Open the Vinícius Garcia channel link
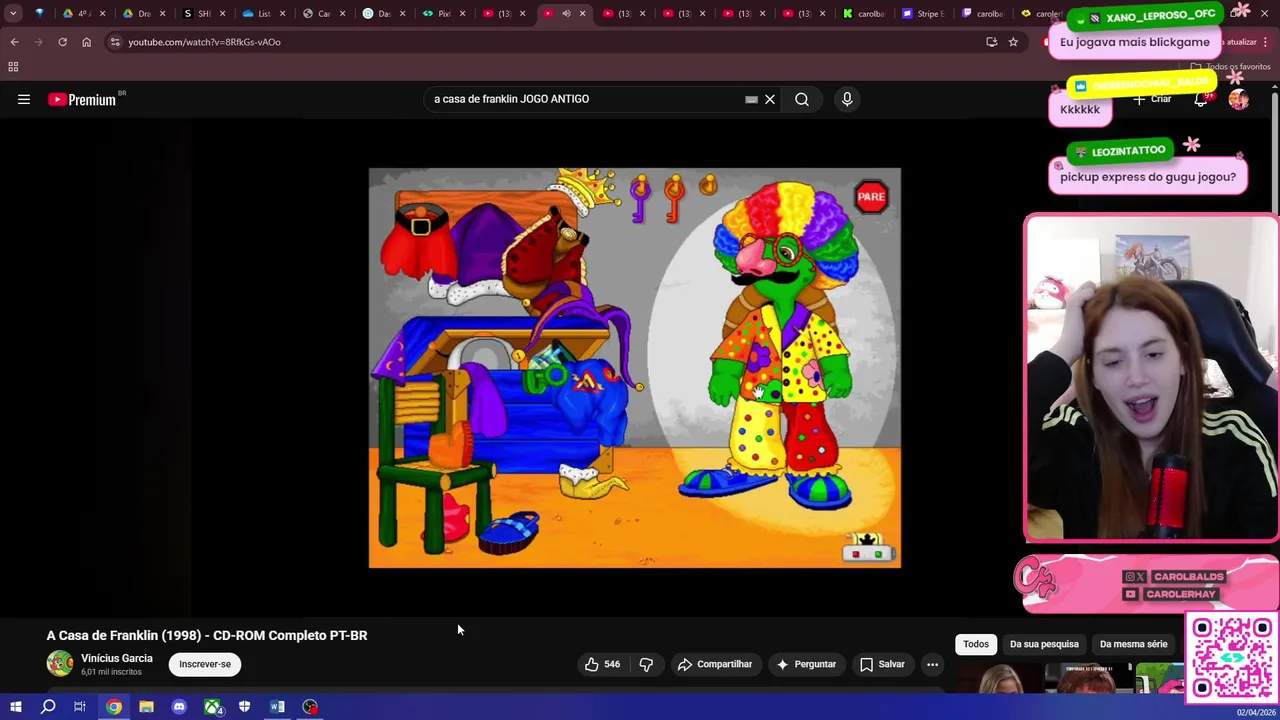The image size is (1280, 720). (x=117, y=658)
